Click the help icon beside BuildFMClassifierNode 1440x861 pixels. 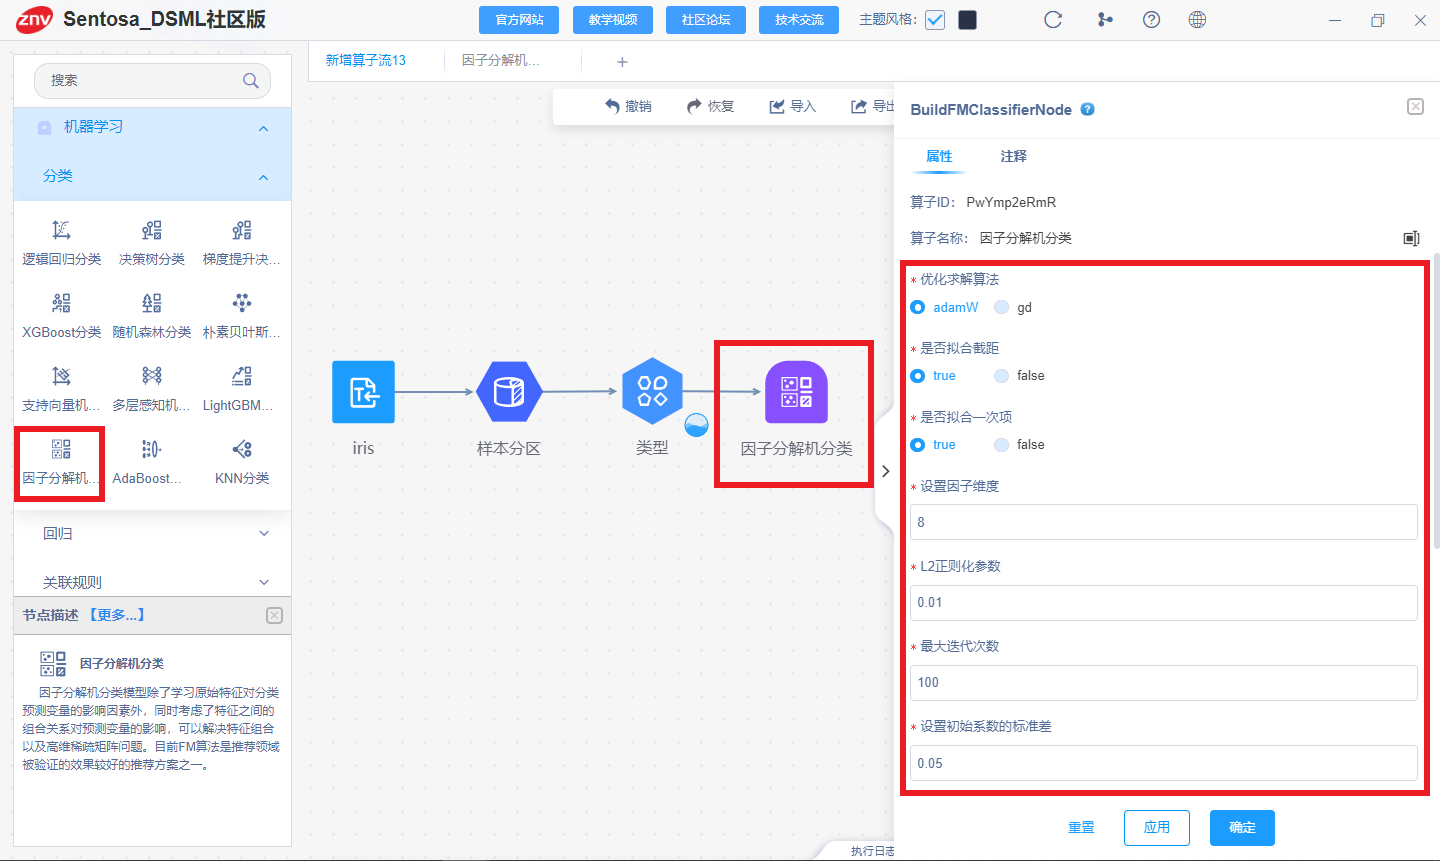pos(1088,109)
